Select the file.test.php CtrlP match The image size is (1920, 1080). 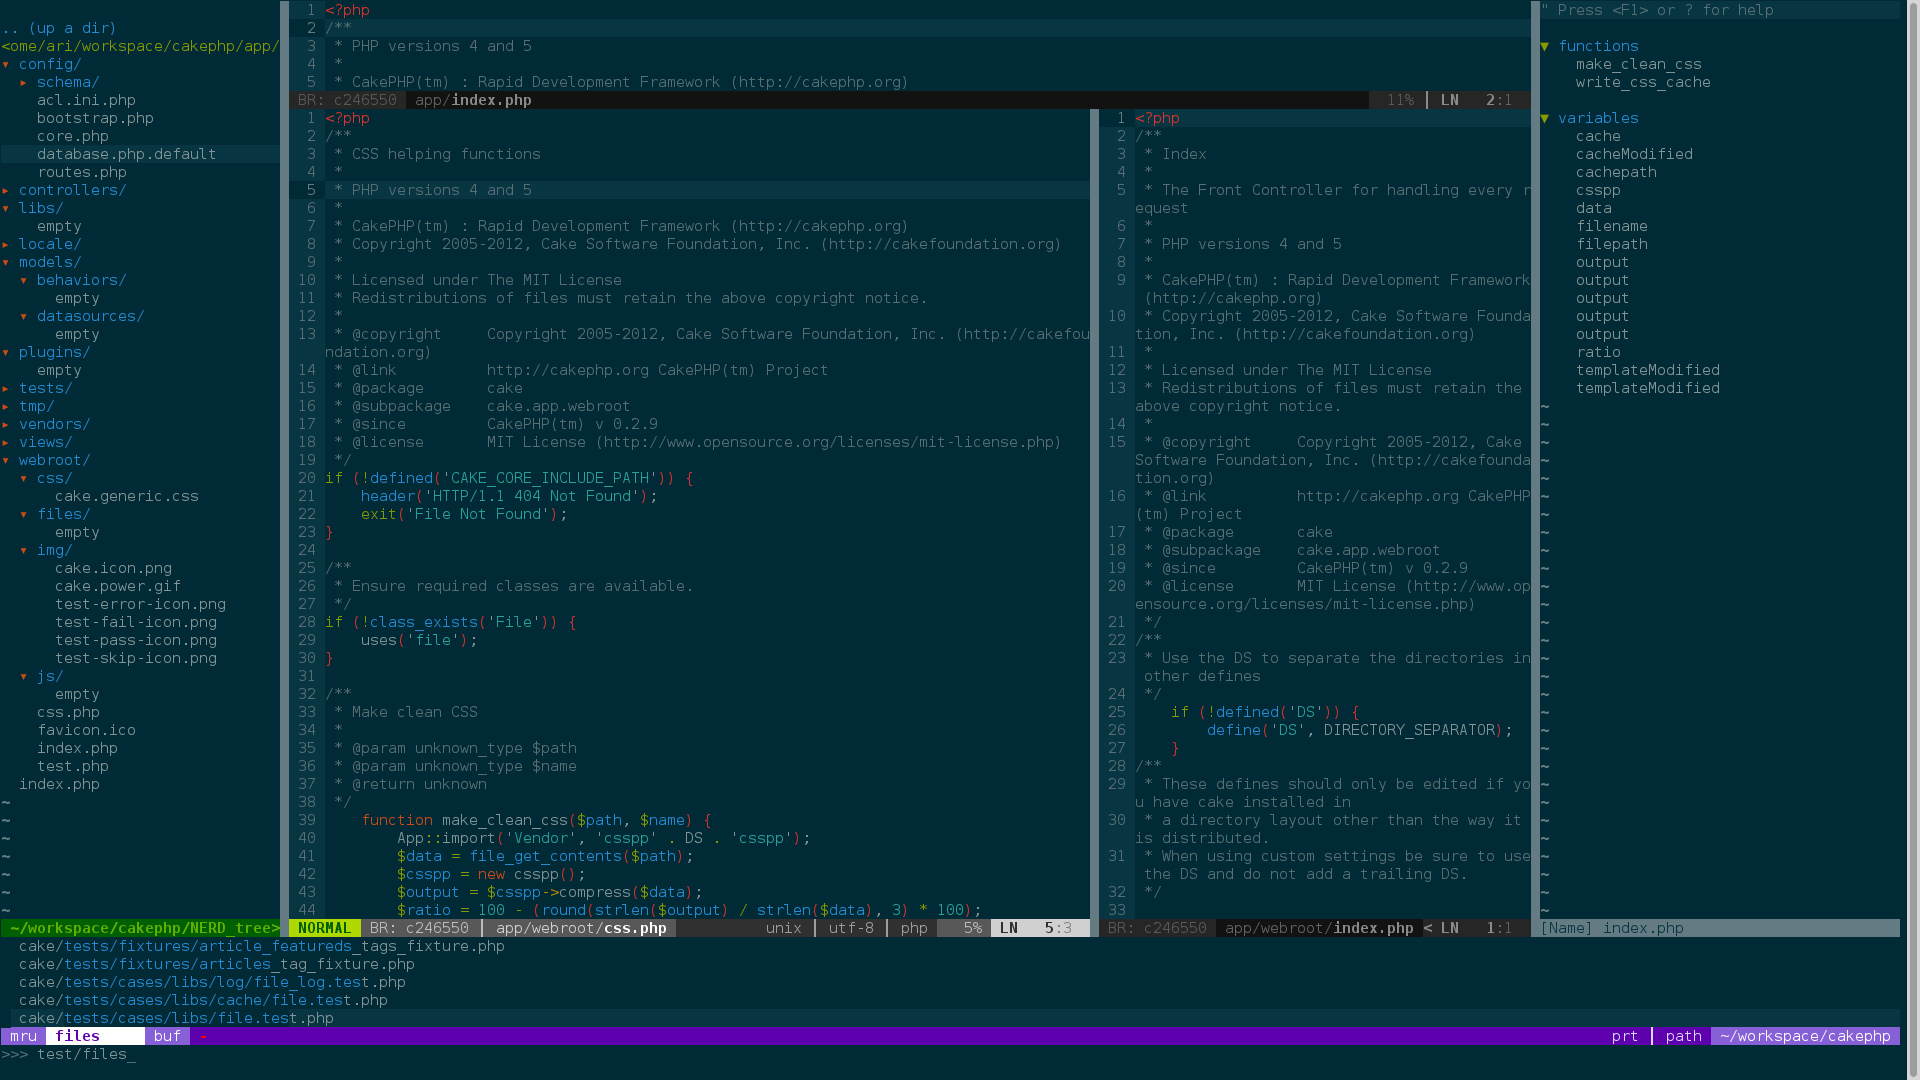(176, 1018)
